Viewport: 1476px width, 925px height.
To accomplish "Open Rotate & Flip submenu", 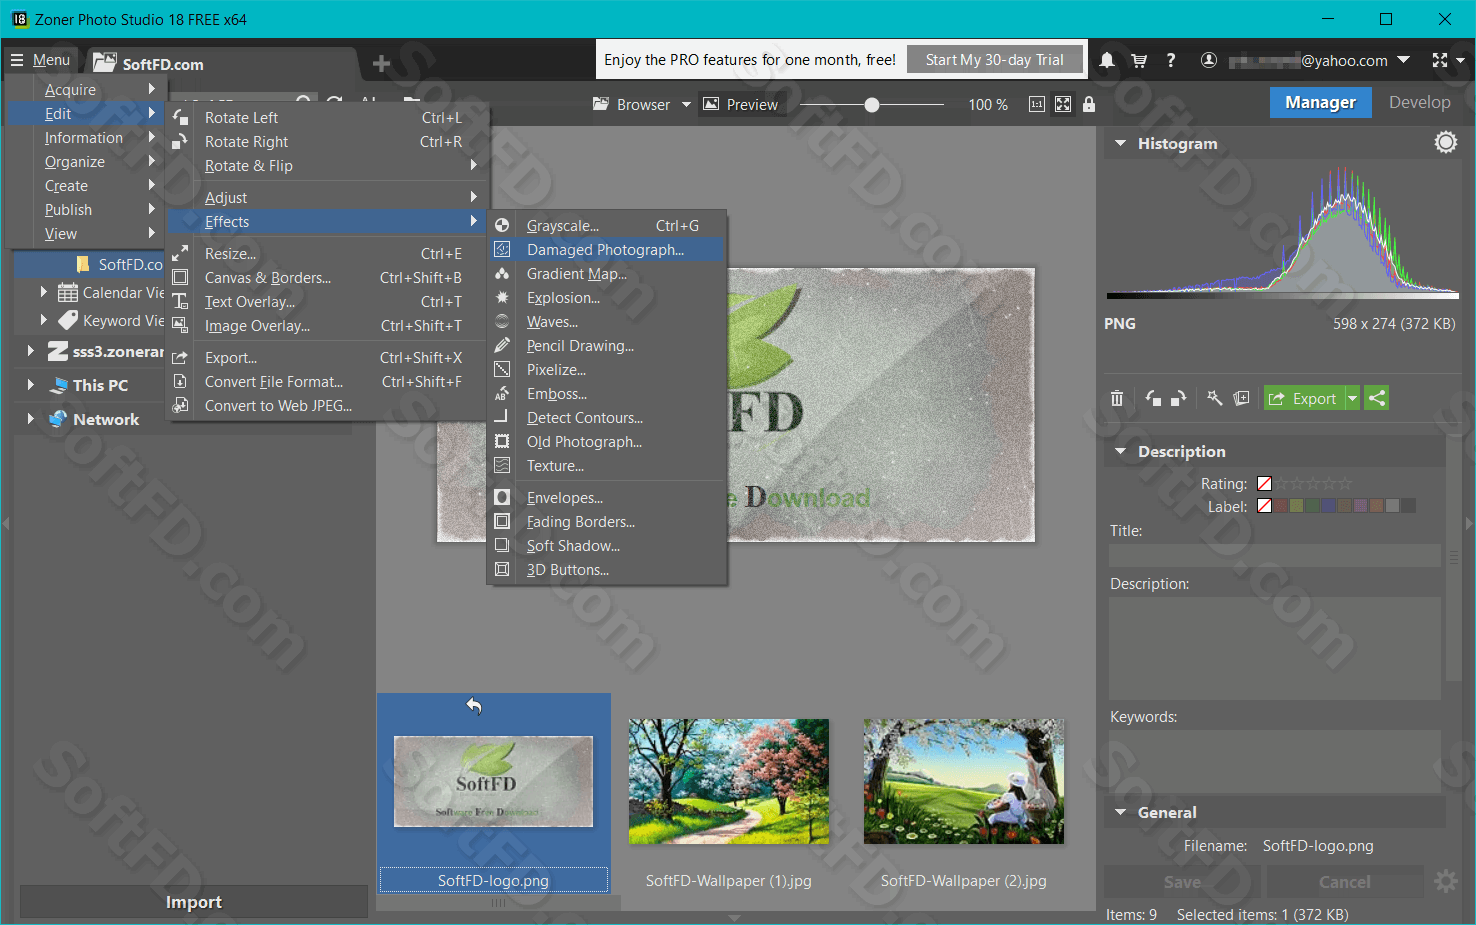I will point(327,166).
